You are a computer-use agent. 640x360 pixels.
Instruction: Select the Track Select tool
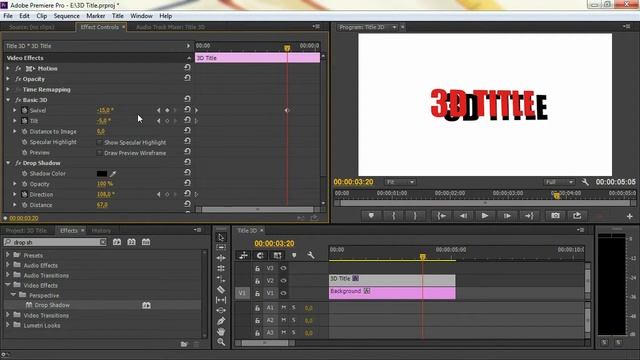tap(221, 248)
